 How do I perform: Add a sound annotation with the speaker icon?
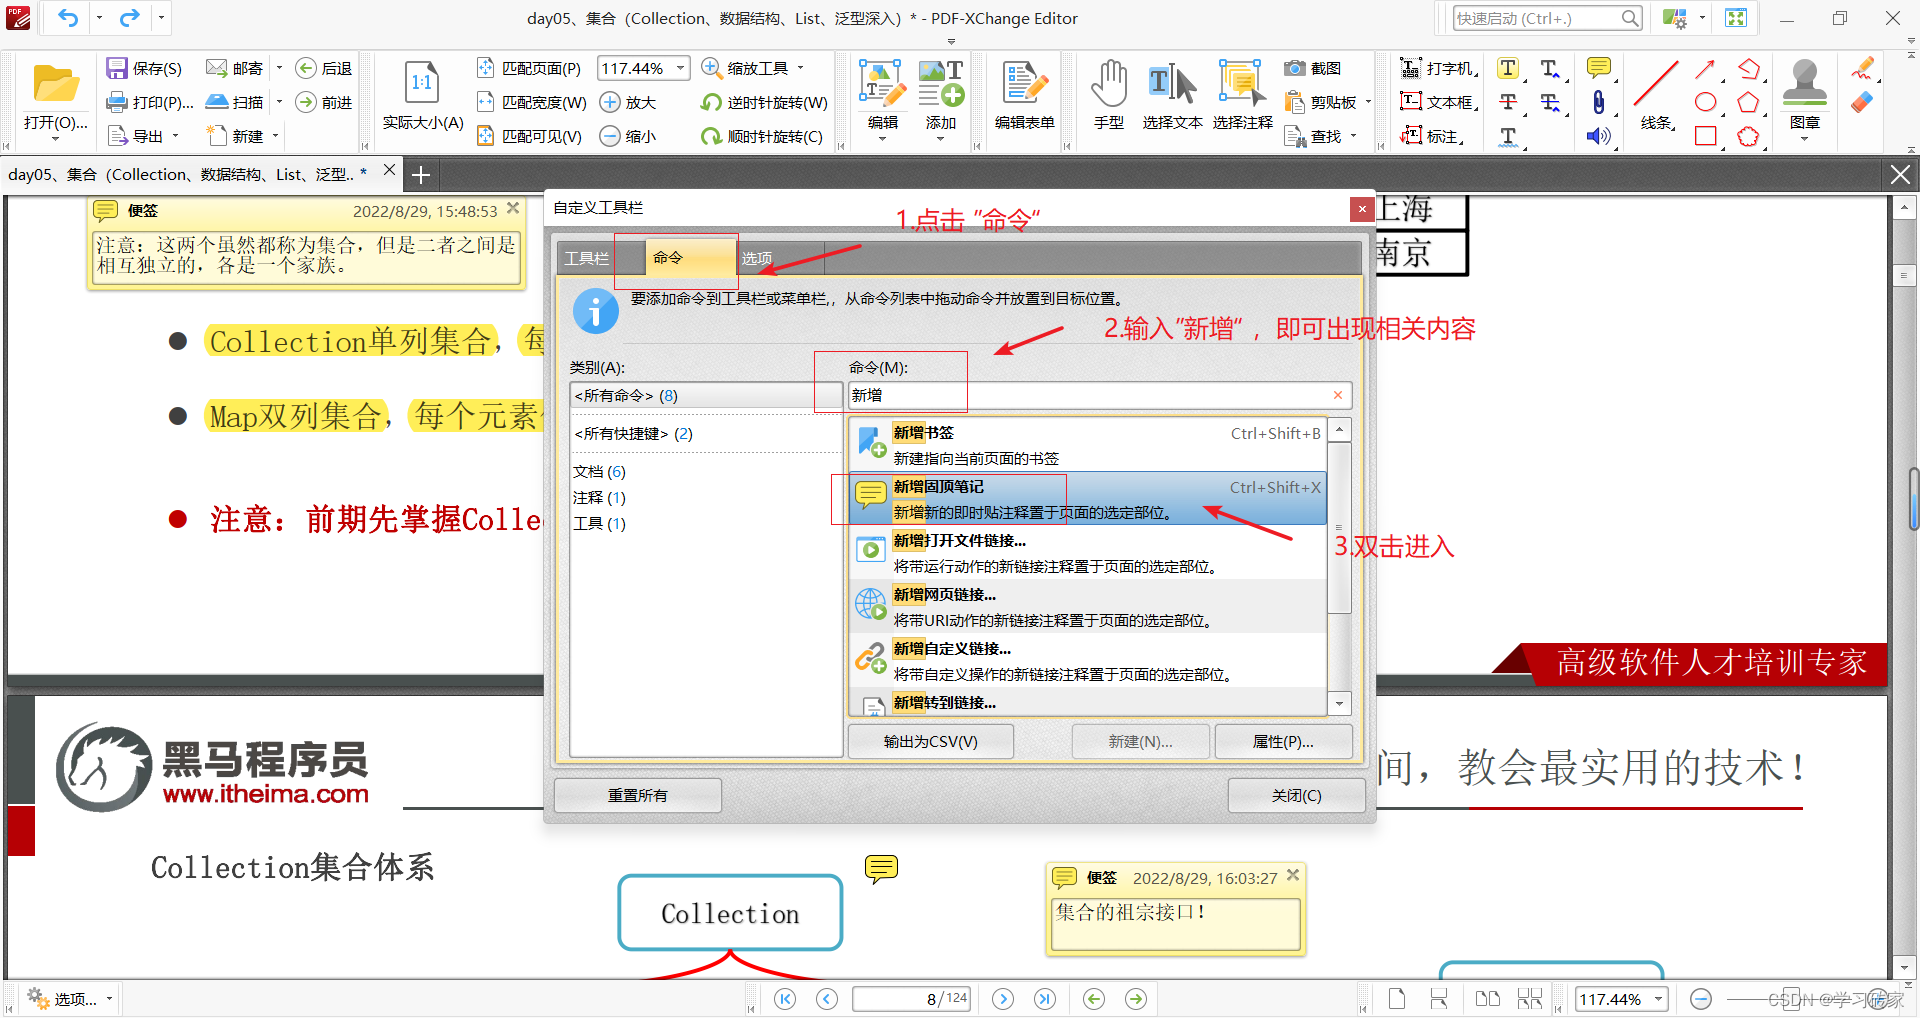[1598, 137]
